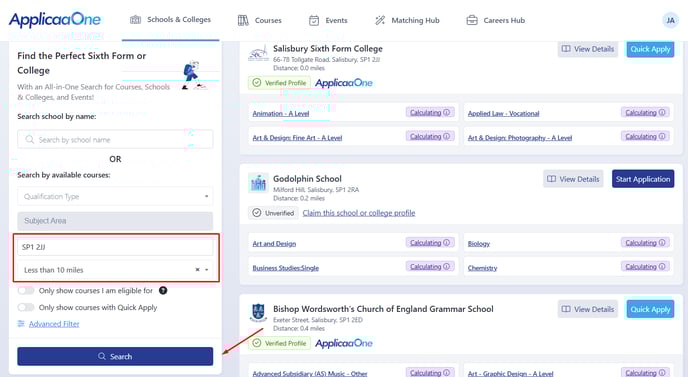Screen dimensions: 688x377
Task: Open the Chemistry course link
Action: coord(482,268)
